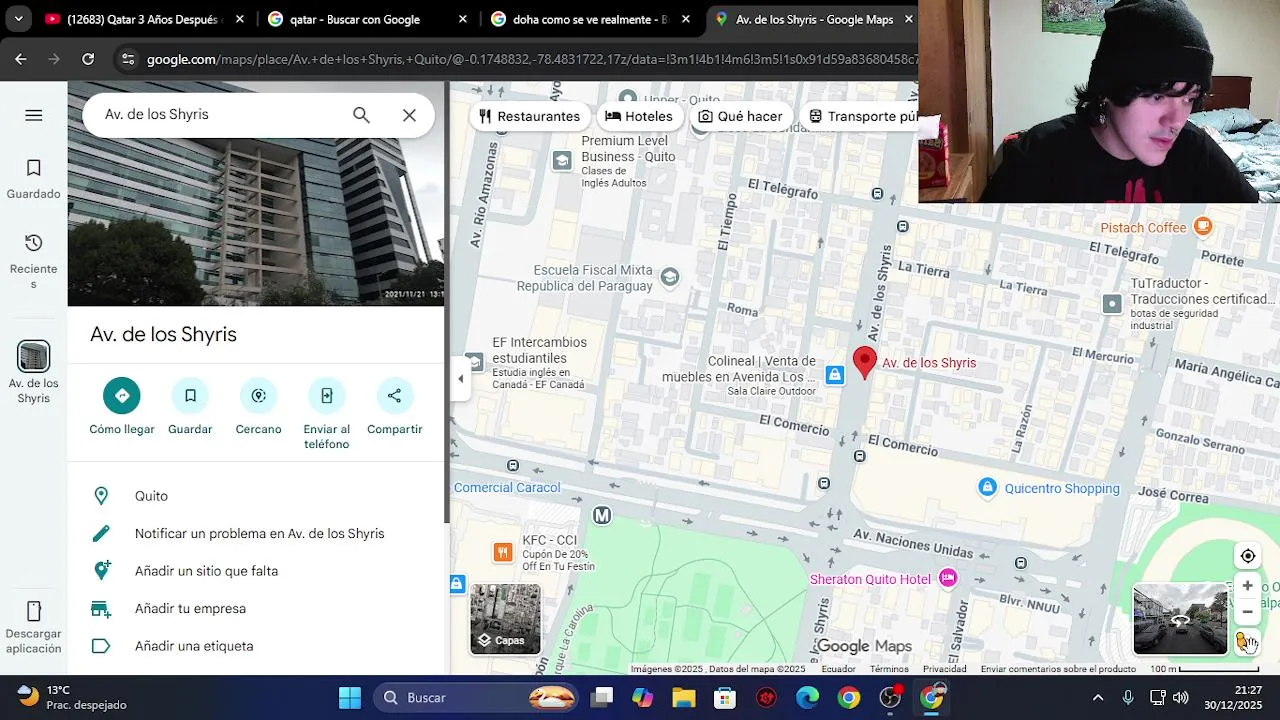Image resolution: width=1280 pixels, height=720 pixels.
Task: Open the Street View preview thumbnail
Action: [x=1180, y=620]
